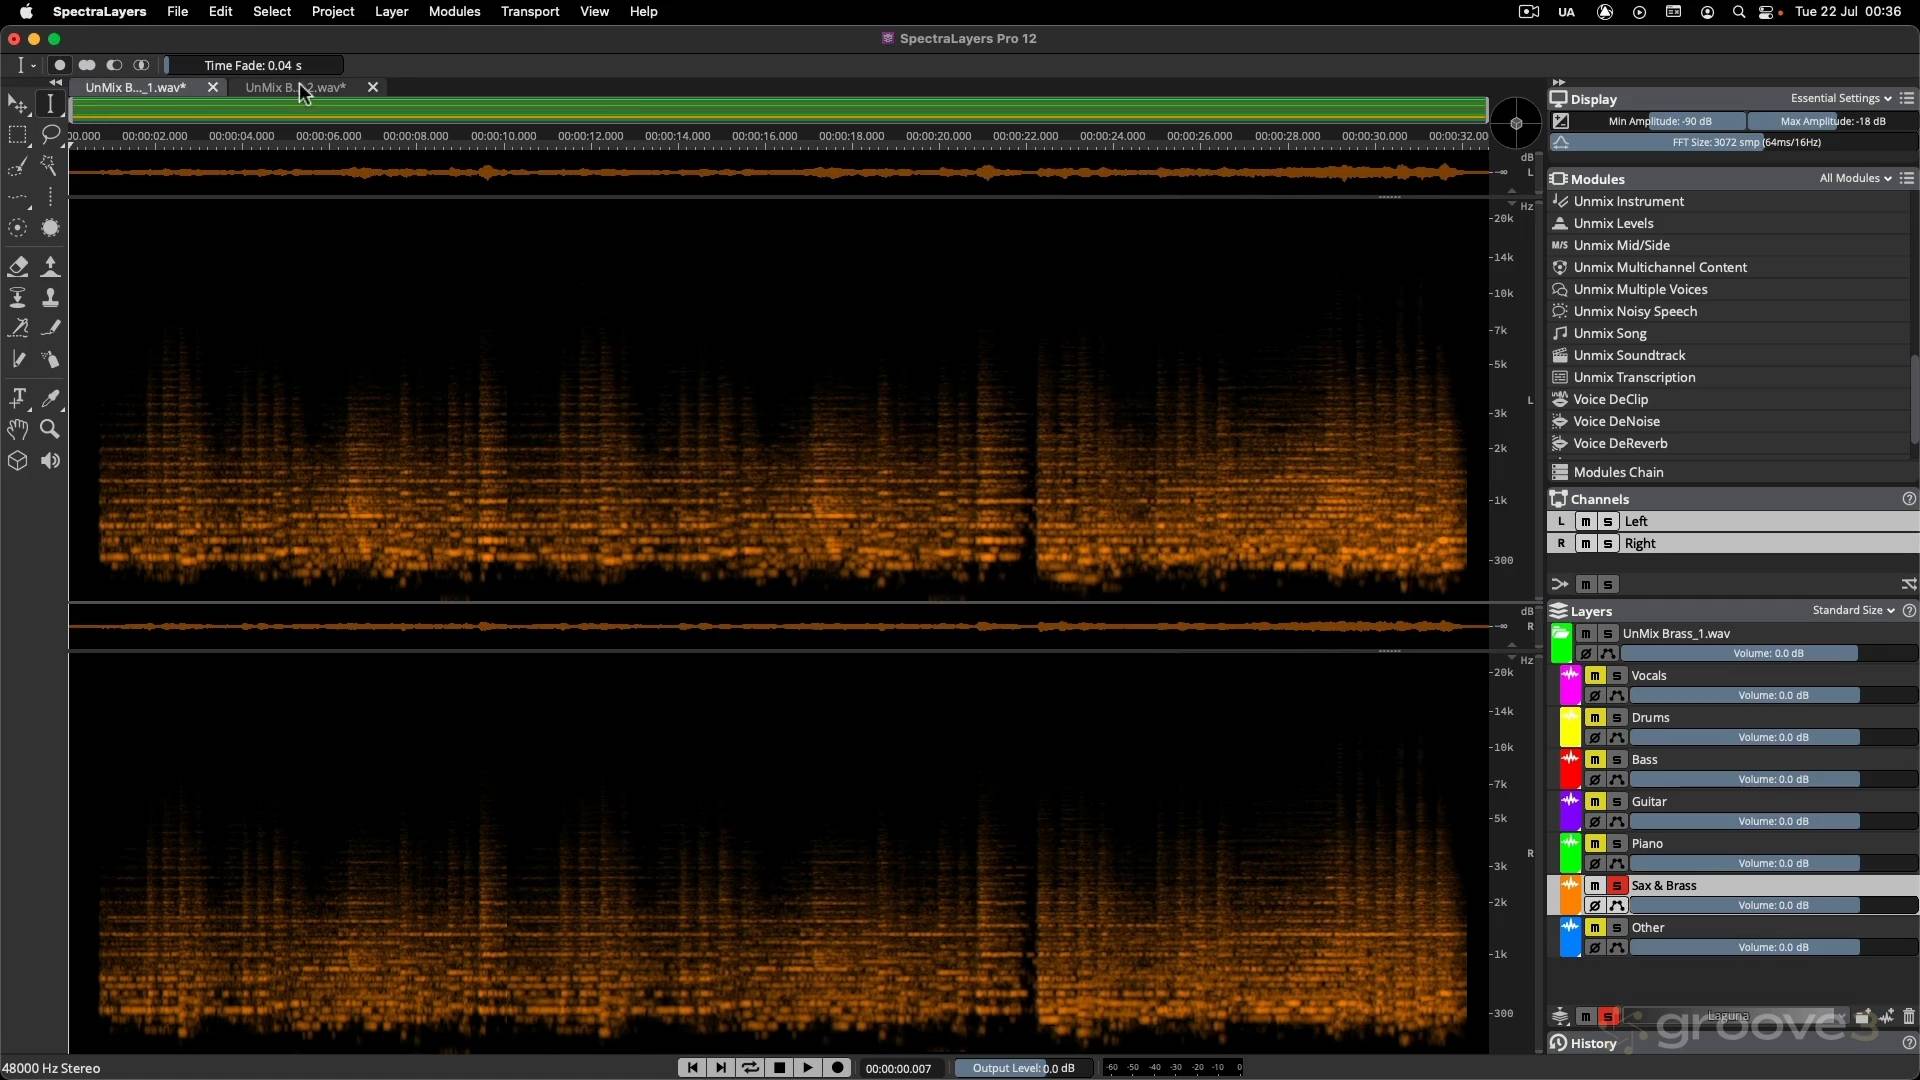Expand the Essential Settings dropdown
The image size is (1920, 1080).
(x=1840, y=99)
